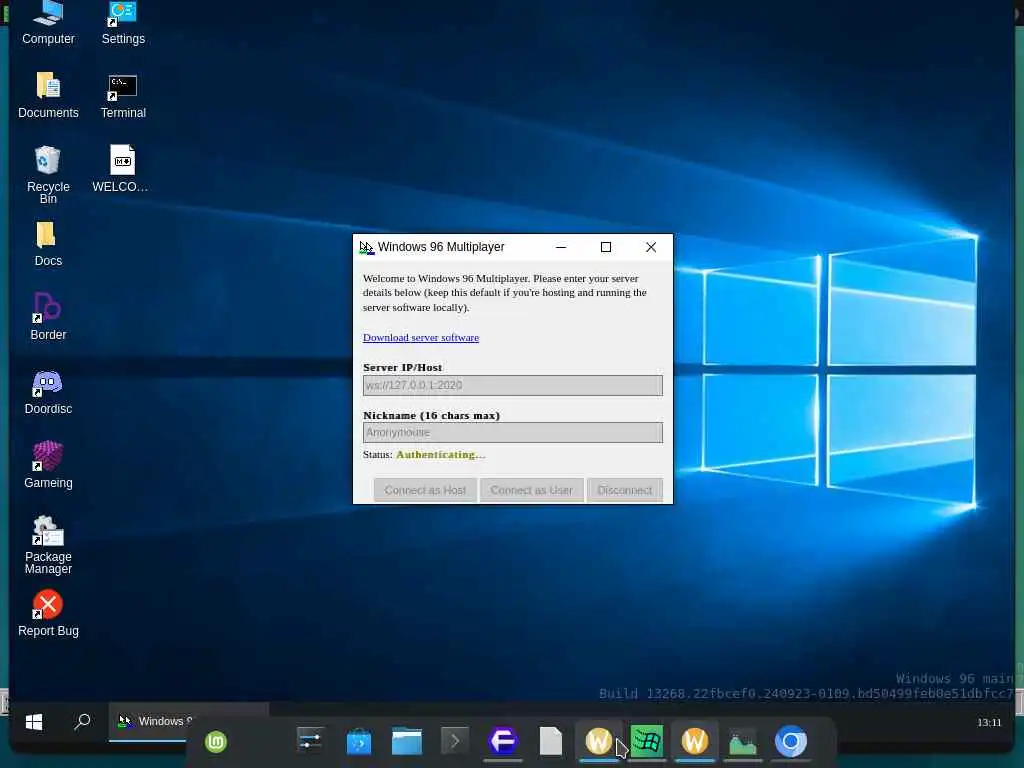The width and height of the screenshot is (1024, 768).
Task: Open the WELCO... markdown file icon
Action: (x=121, y=168)
